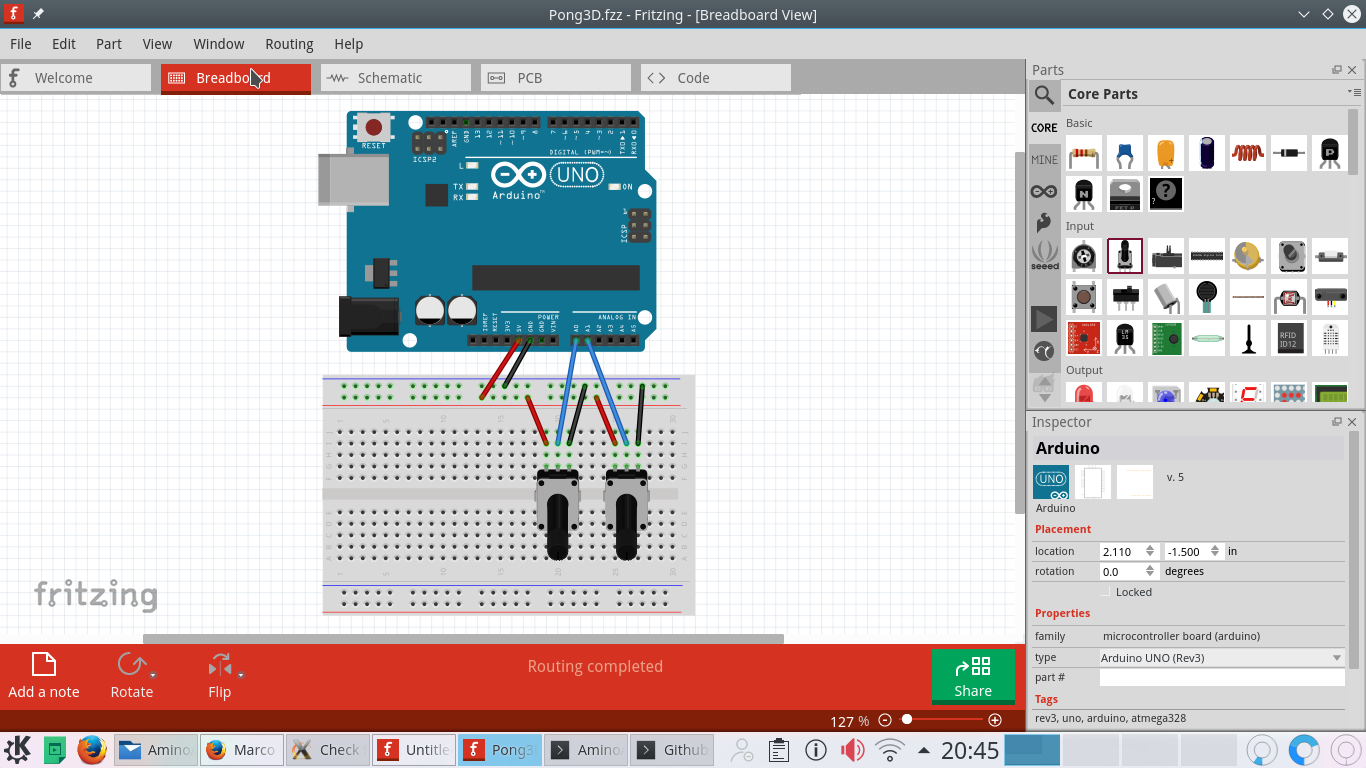The width and height of the screenshot is (1366, 768).
Task: Open the Seeed parts bin
Action: (x=1044, y=255)
